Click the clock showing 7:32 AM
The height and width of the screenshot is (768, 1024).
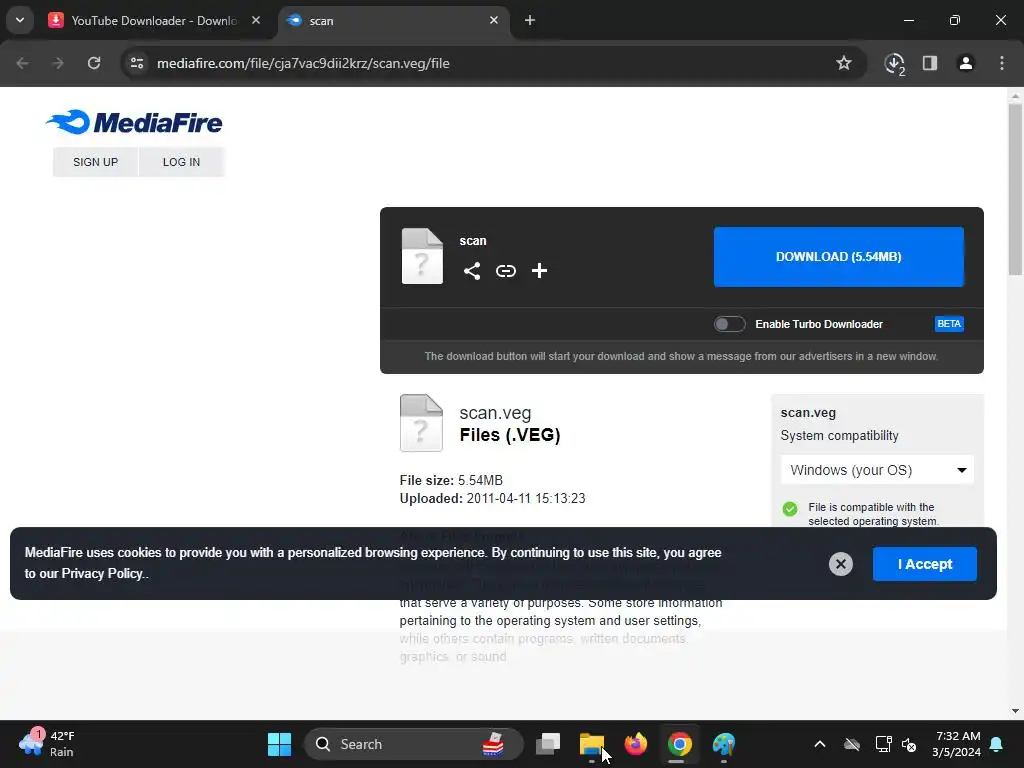[958, 744]
